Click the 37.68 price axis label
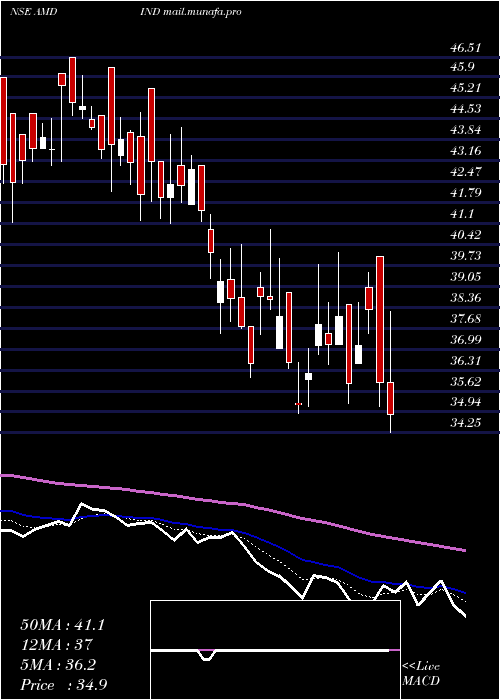The height and width of the screenshot is (700, 500). click(465, 319)
